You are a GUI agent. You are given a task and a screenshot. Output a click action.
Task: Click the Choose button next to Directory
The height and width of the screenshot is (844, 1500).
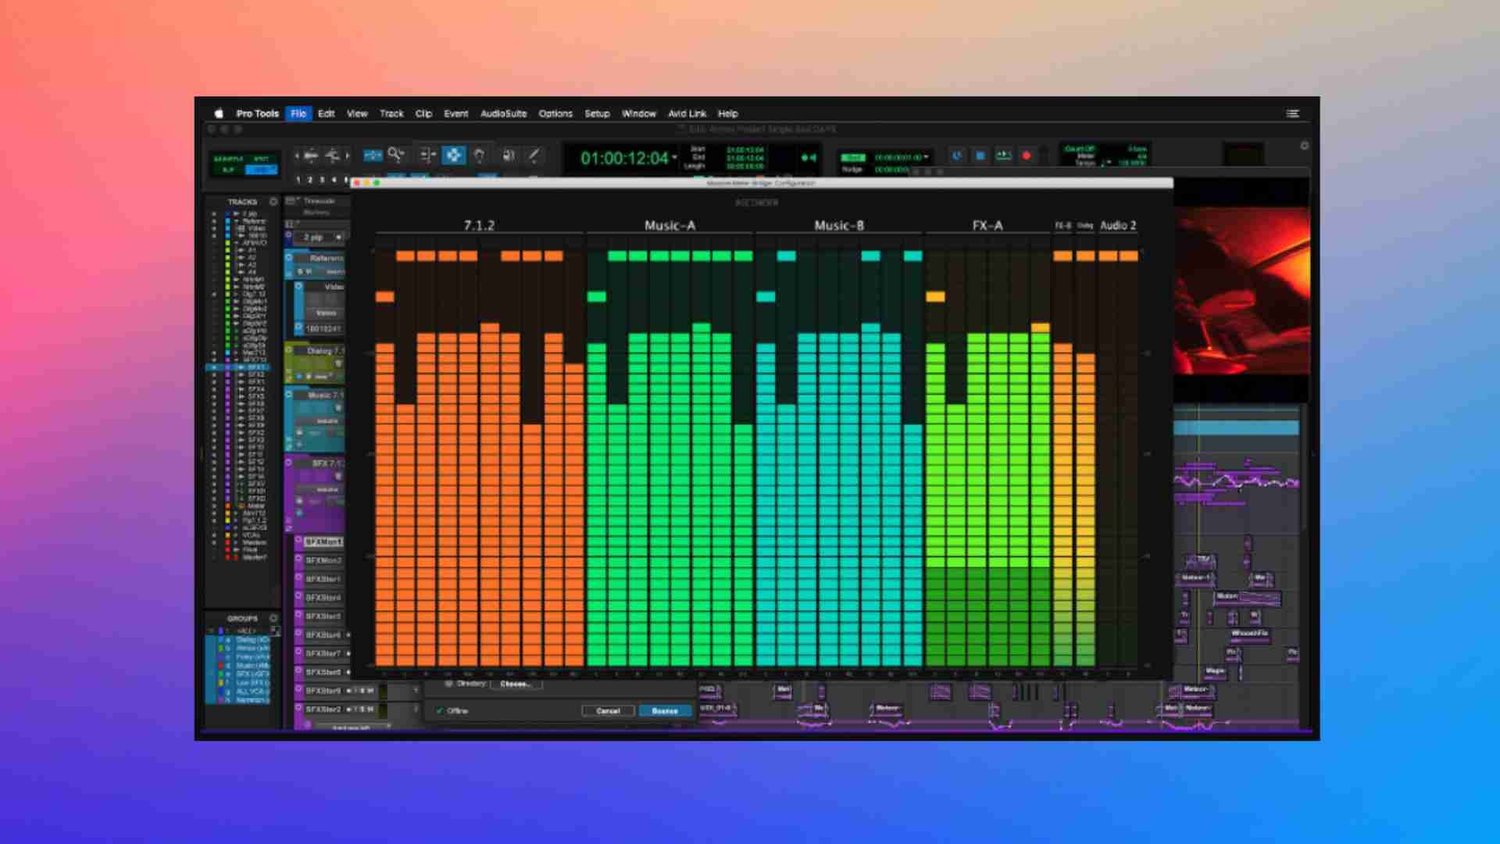(514, 684)
